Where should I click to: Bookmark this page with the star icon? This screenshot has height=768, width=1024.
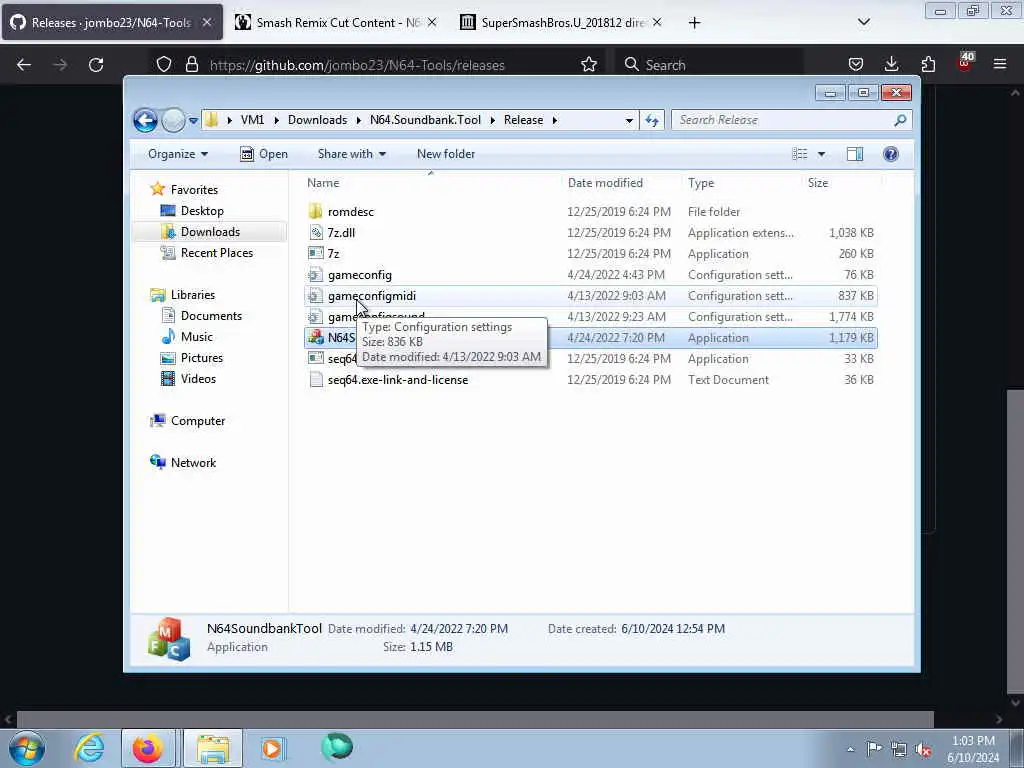click(588, 65)
